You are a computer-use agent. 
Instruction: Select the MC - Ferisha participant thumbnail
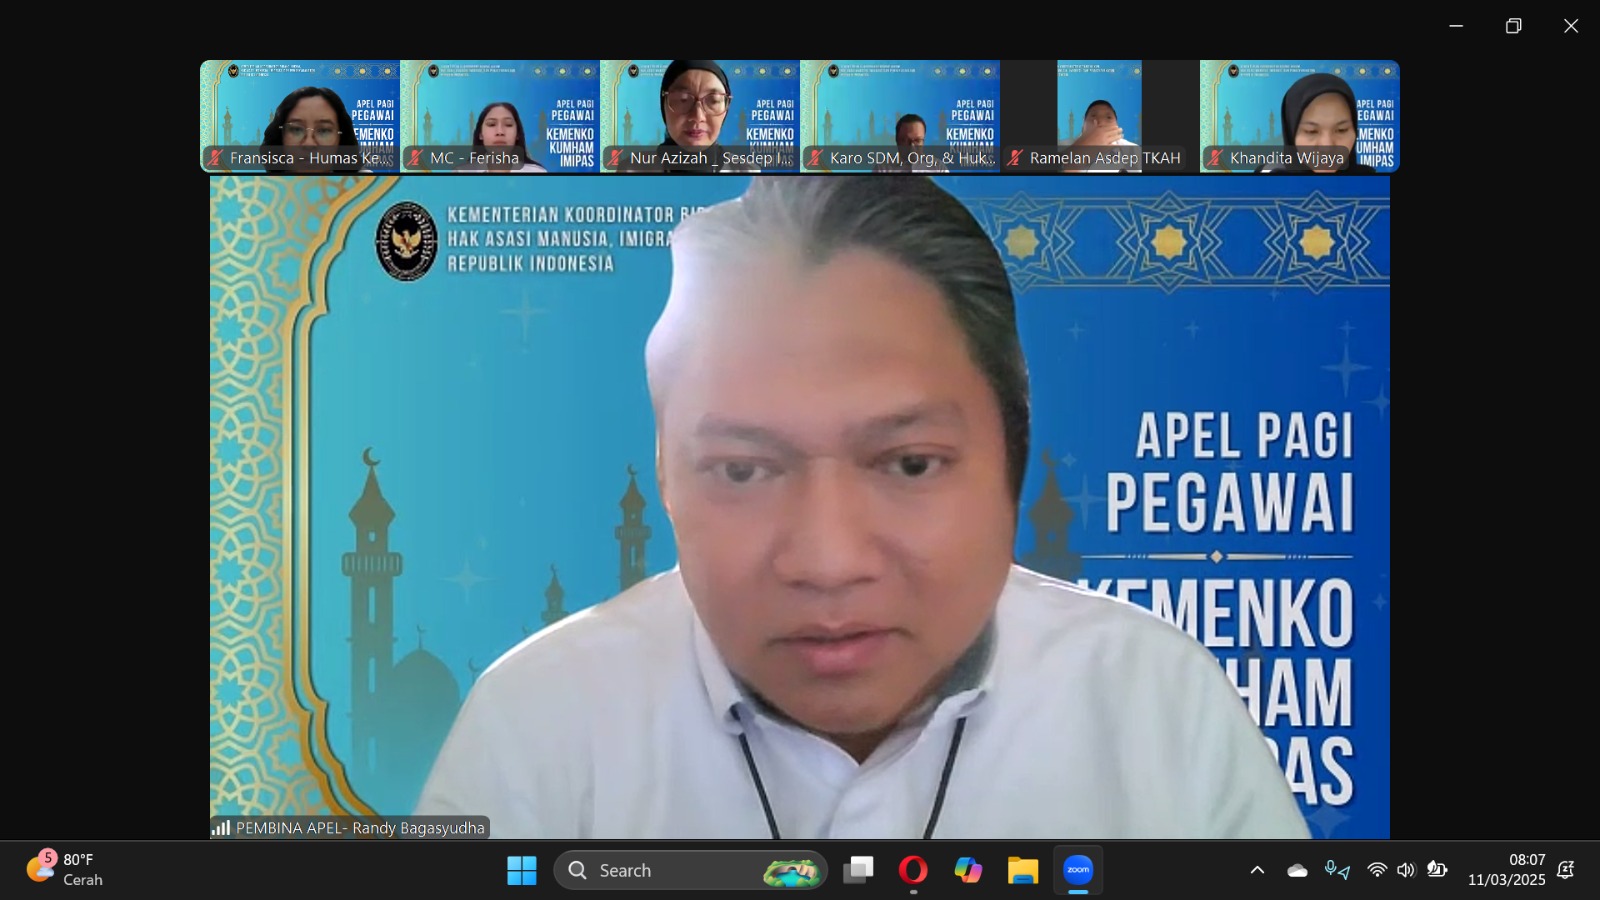(500, 115)
